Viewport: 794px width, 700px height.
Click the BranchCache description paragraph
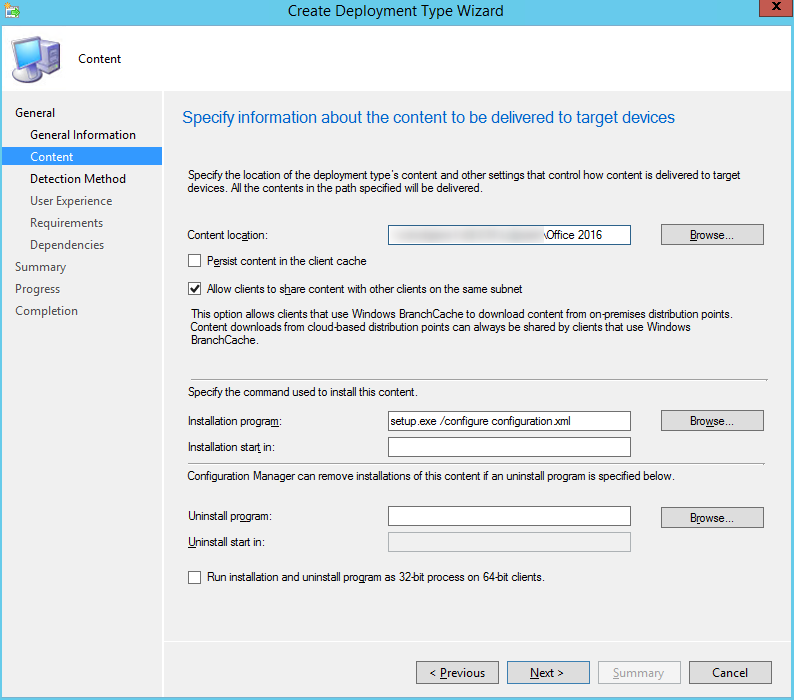[x=461, y=327]
